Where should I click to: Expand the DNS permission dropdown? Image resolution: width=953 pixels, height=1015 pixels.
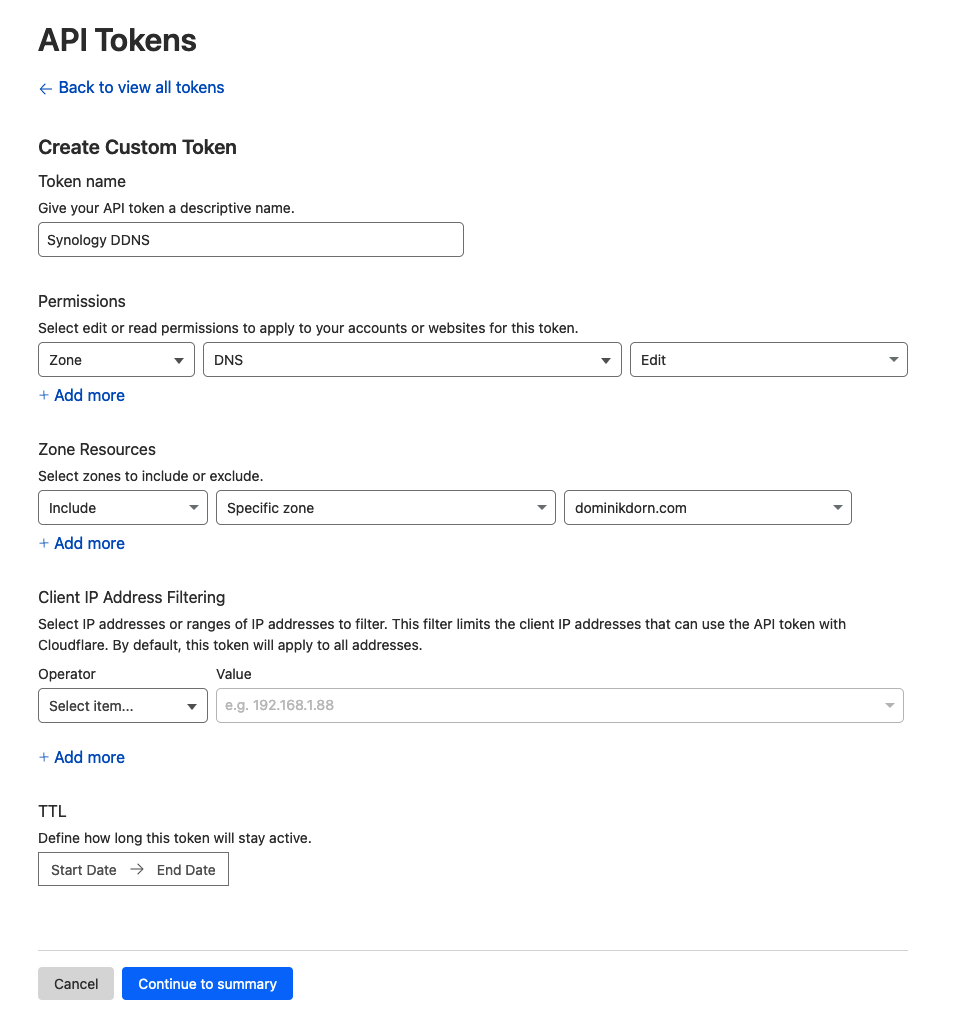pyautogui.click(x=411, y=360)
